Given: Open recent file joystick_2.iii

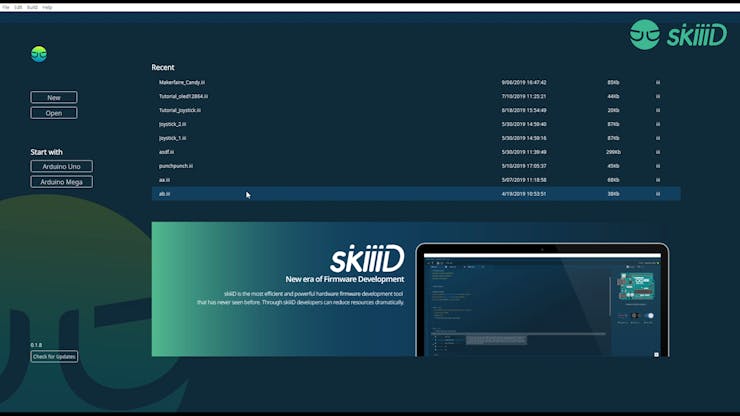Looking at the screenshot, I should (x=416, y=124).
